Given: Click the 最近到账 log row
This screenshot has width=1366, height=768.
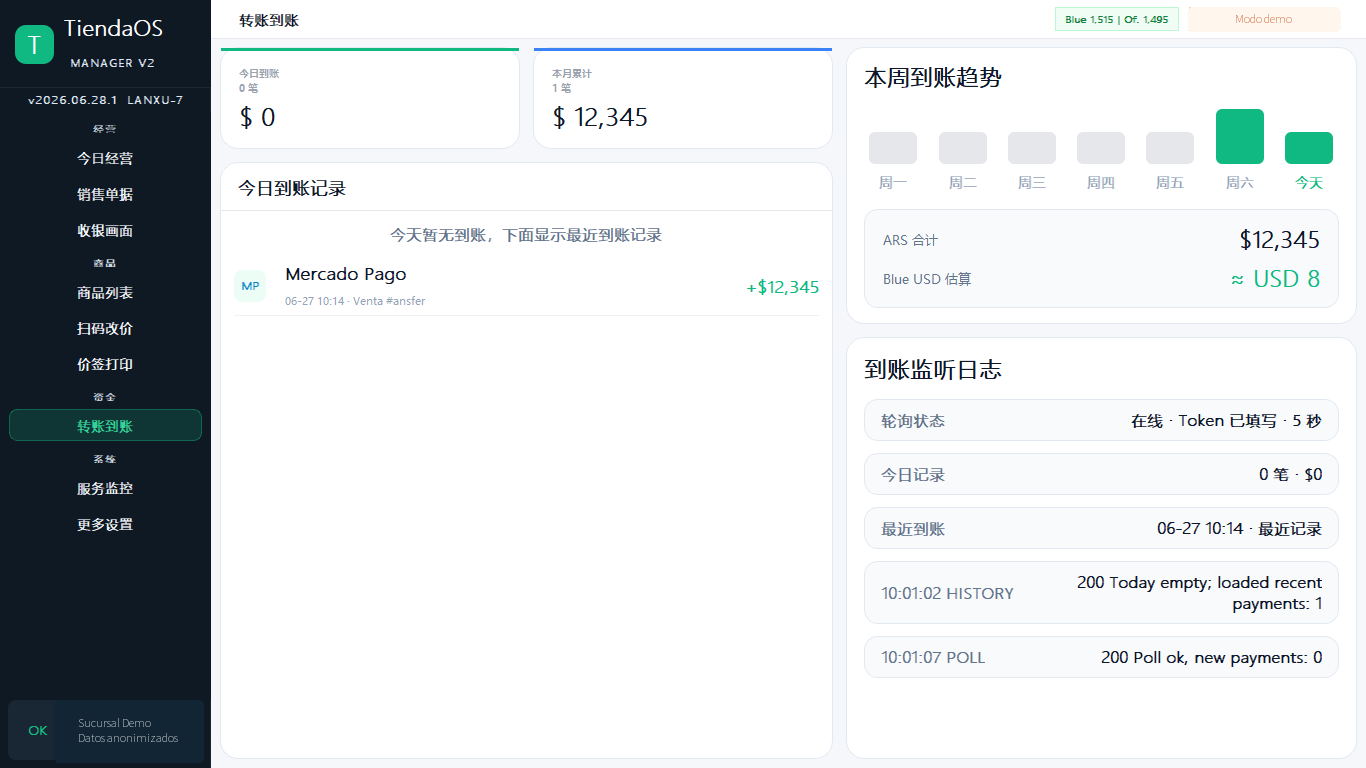Looking at the screenshot, I should [1101, 528].
